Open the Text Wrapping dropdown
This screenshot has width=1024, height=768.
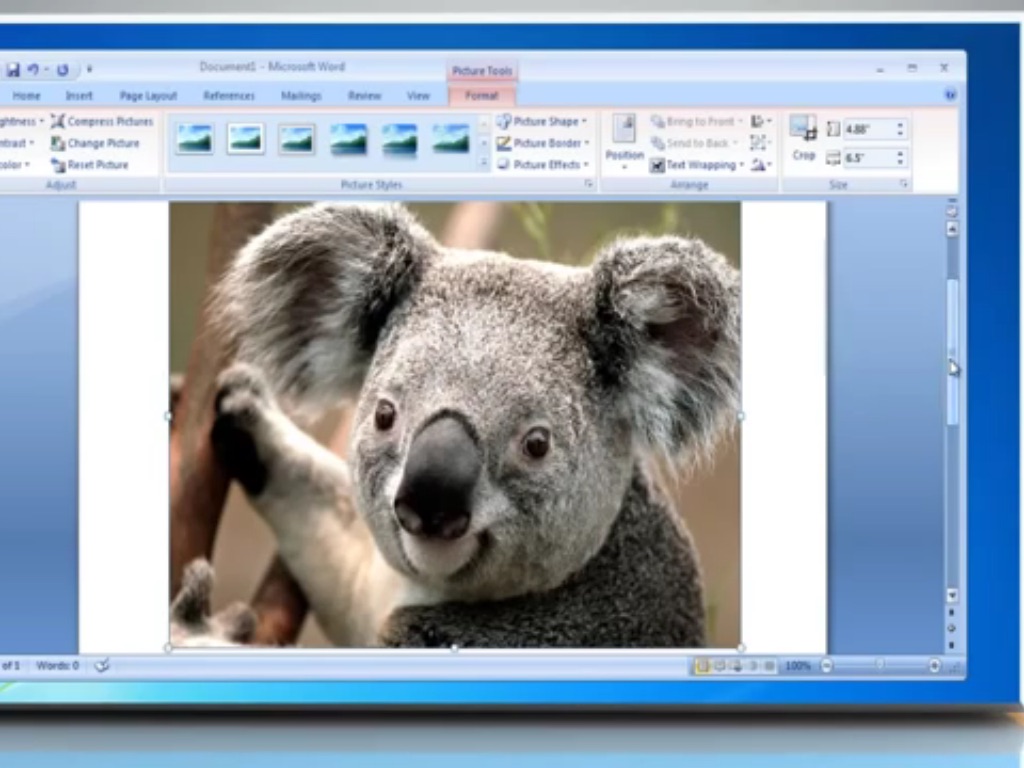point(698,165)
